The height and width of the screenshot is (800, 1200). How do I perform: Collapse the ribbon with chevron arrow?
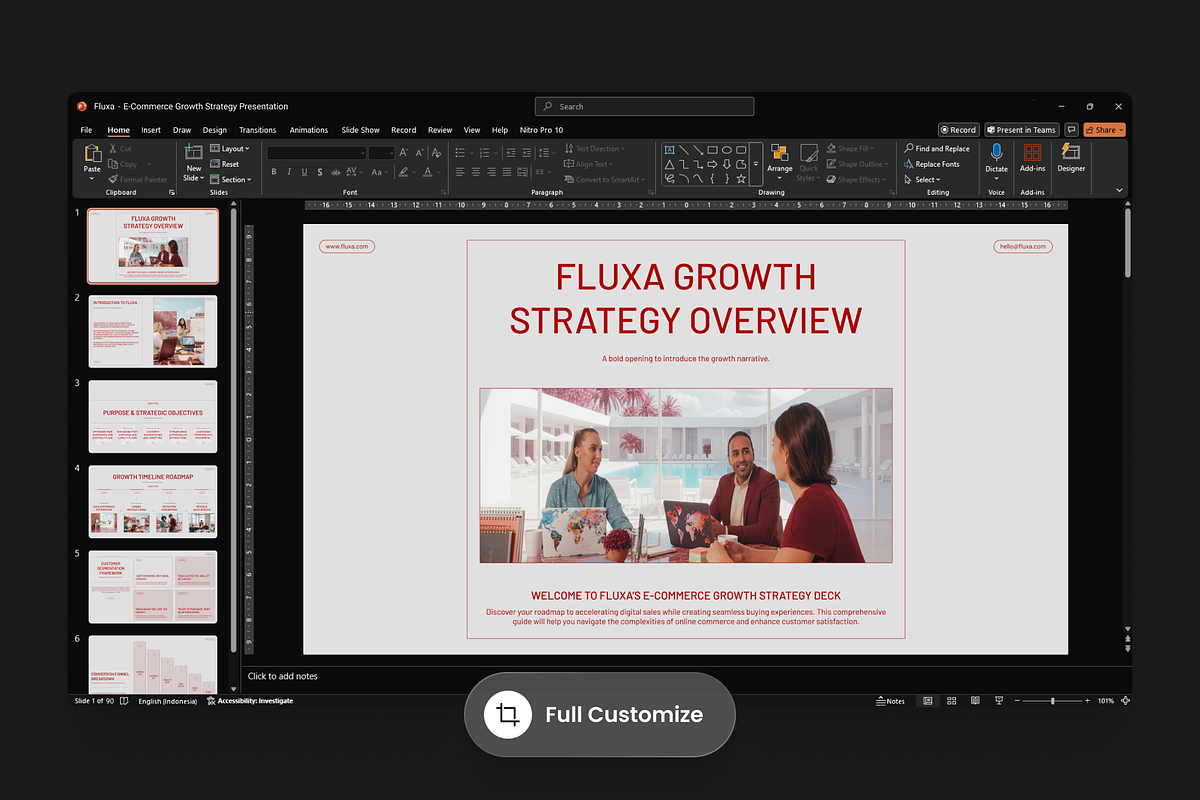point(1119,189)
